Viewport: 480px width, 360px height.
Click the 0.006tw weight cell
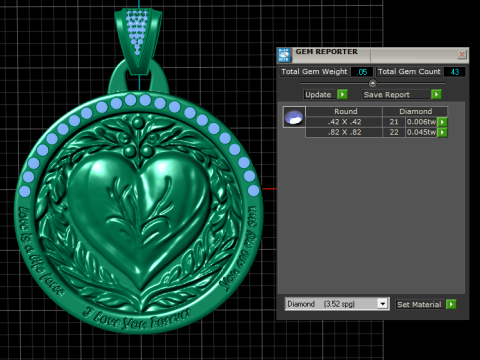point(421,122)
